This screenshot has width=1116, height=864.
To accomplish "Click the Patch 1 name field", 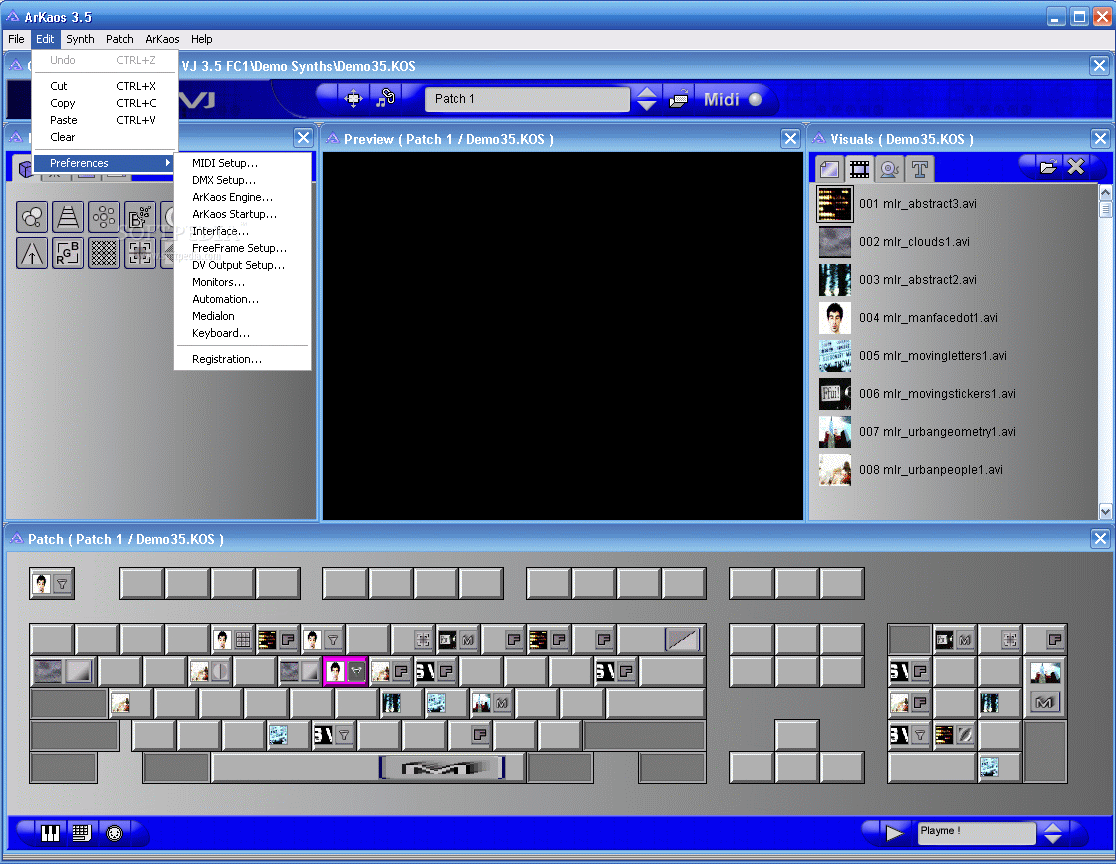I will click(527, 99).
